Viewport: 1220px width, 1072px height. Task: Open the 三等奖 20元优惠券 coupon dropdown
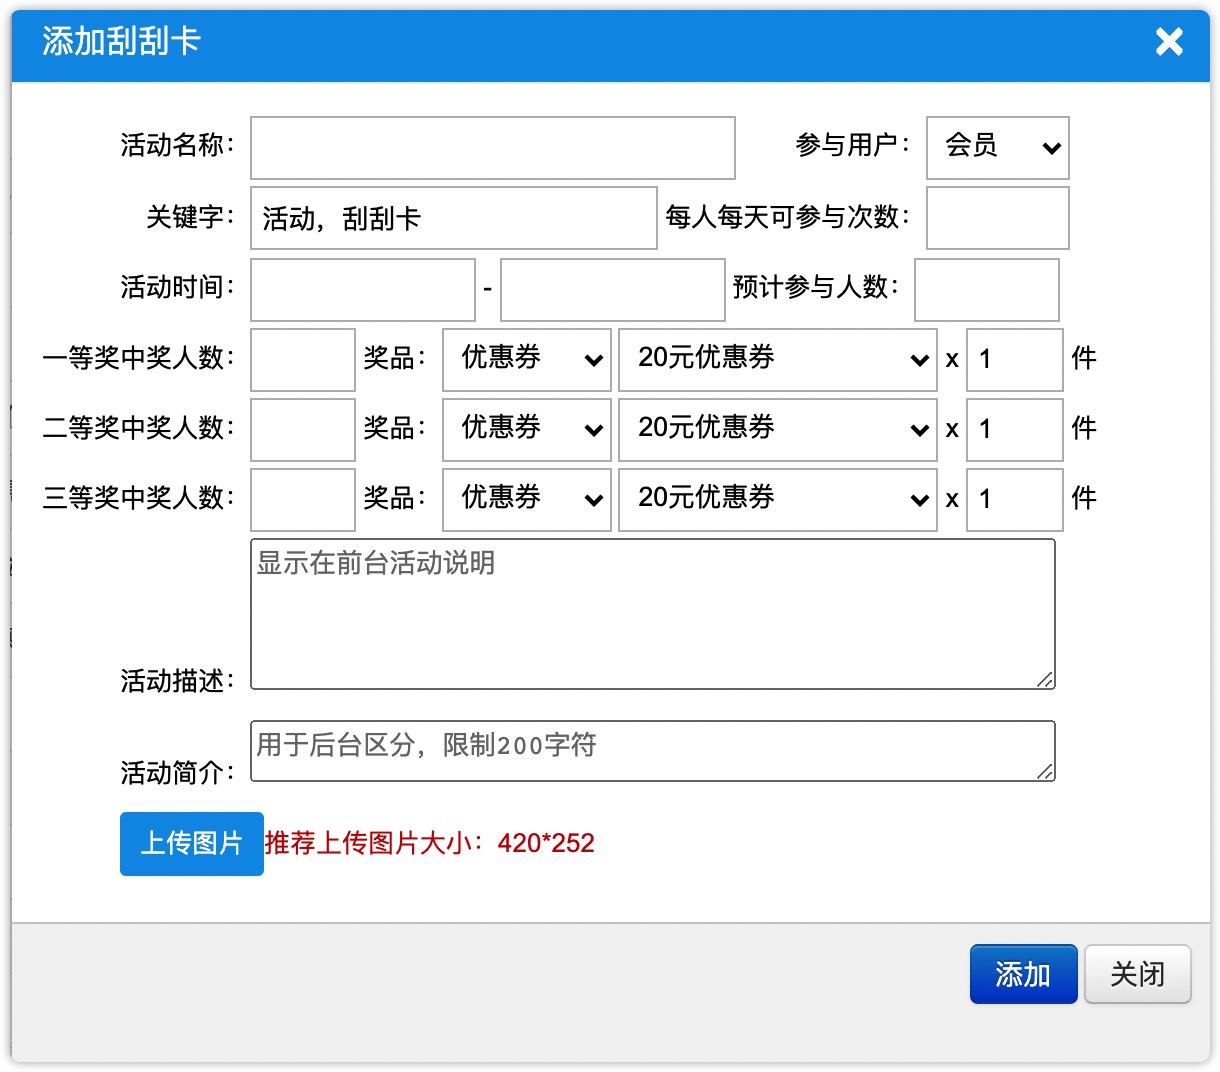(x=778, y=500)
